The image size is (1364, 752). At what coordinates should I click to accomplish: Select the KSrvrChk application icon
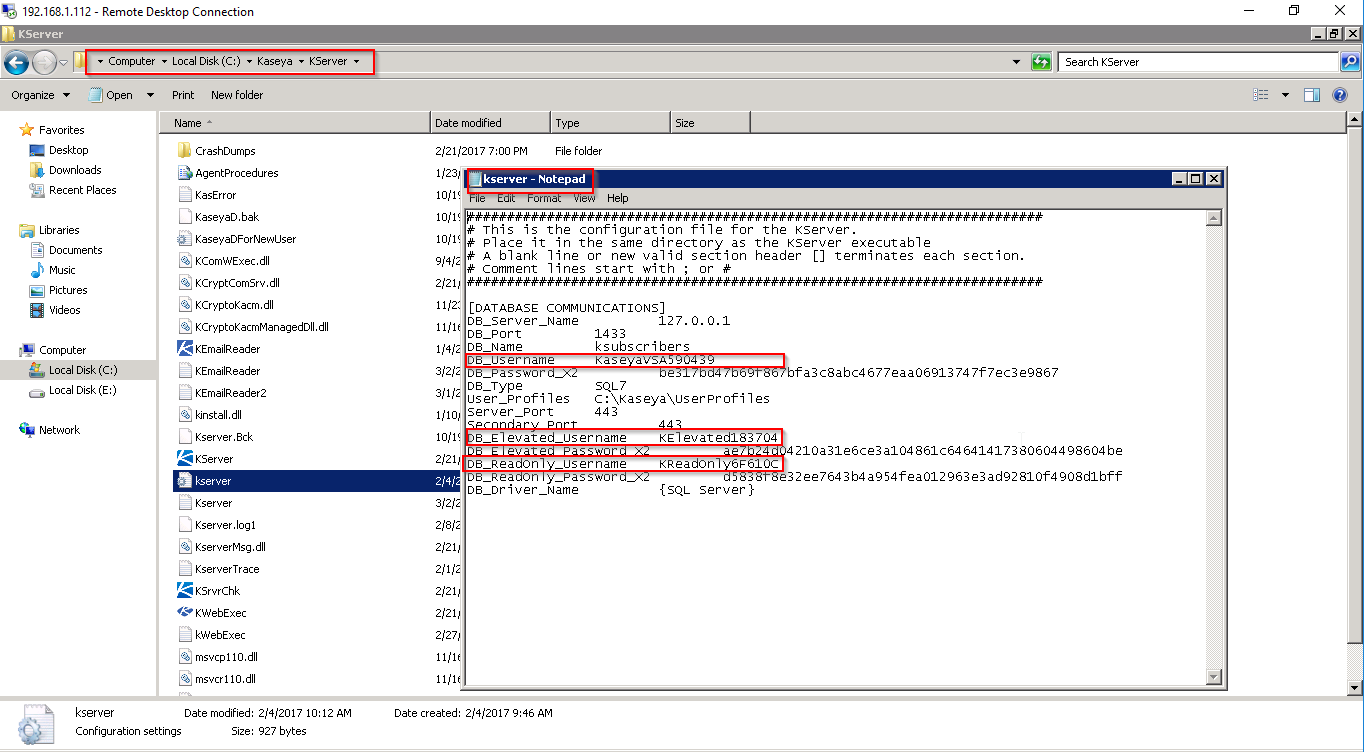click(184, 591)
